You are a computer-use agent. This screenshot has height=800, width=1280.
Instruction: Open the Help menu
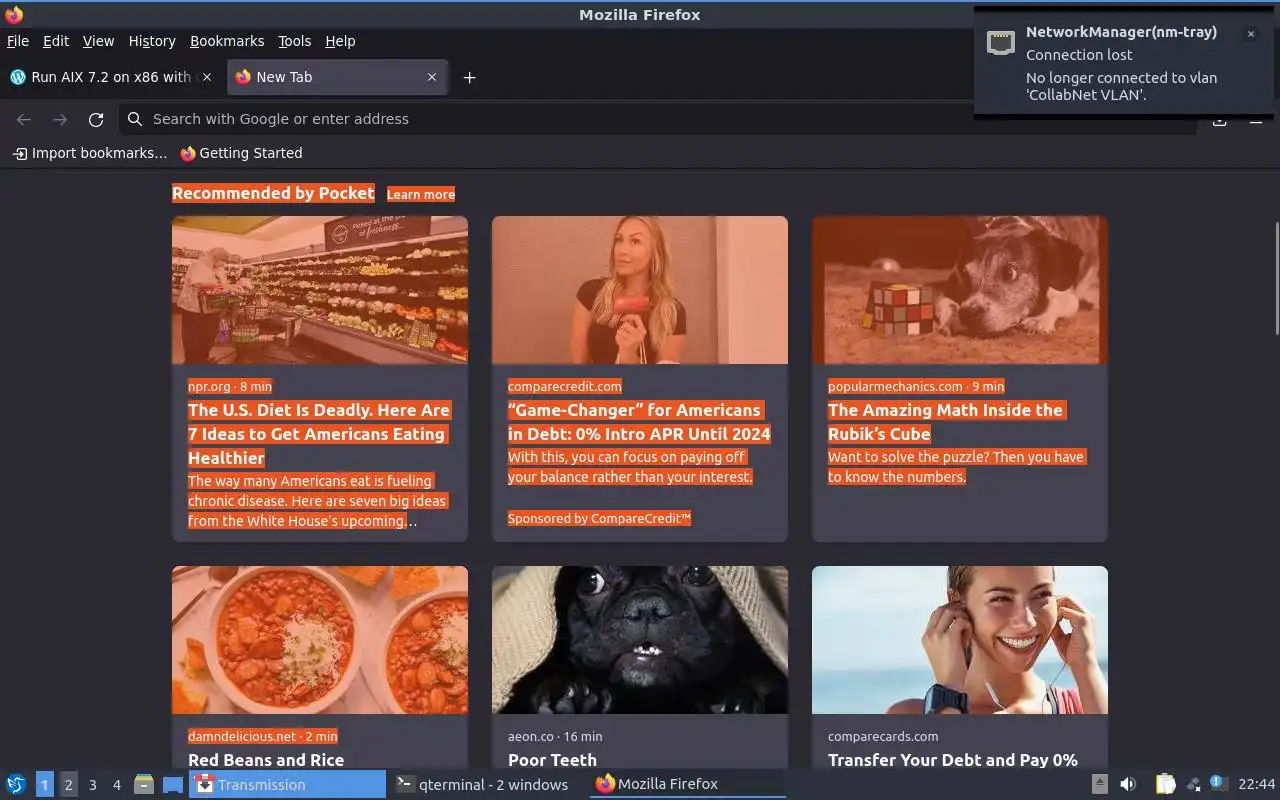340,41
